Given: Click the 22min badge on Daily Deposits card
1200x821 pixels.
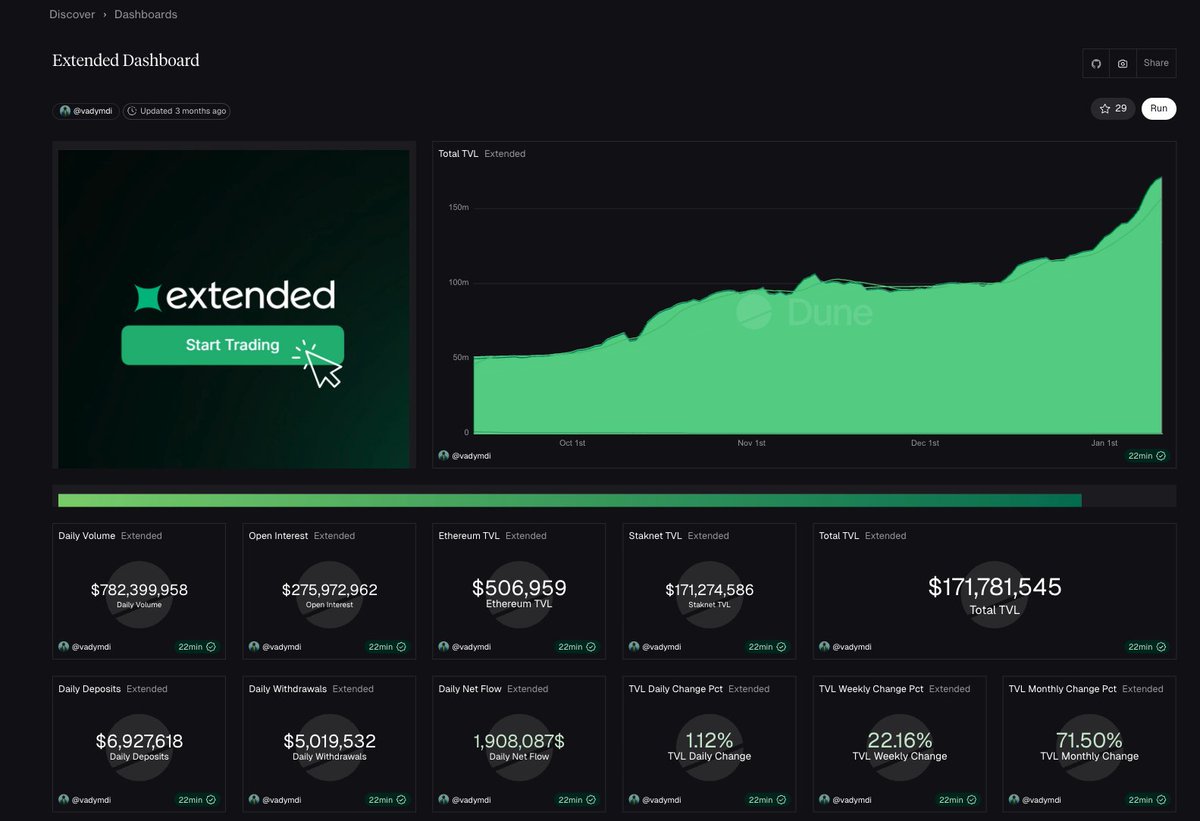Looking at the screenshot, I should 197,800.
